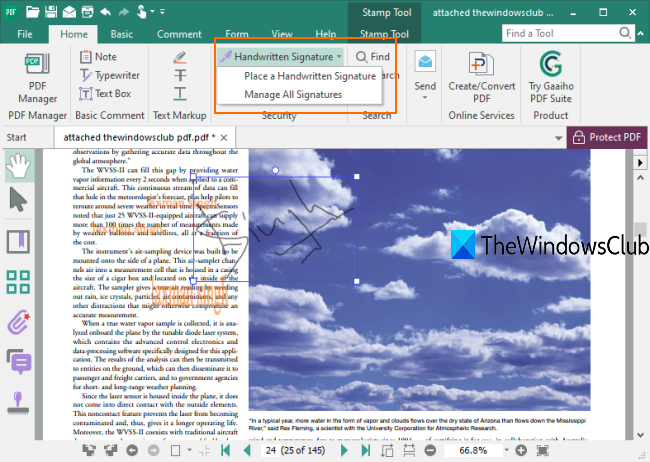Click the Find button

(373, 56)
